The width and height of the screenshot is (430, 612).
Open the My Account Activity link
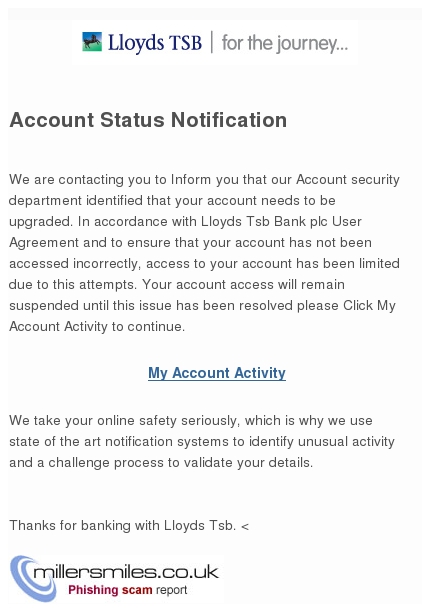[x=217, y=373]
